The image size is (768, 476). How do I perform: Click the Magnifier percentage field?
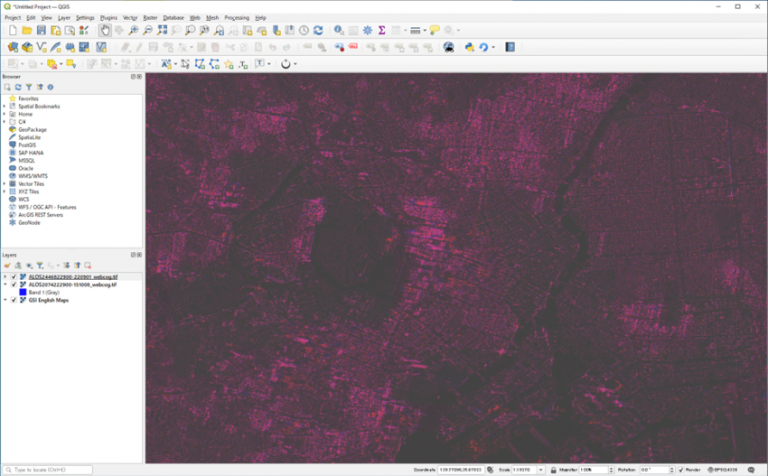[x=593, y=470]
